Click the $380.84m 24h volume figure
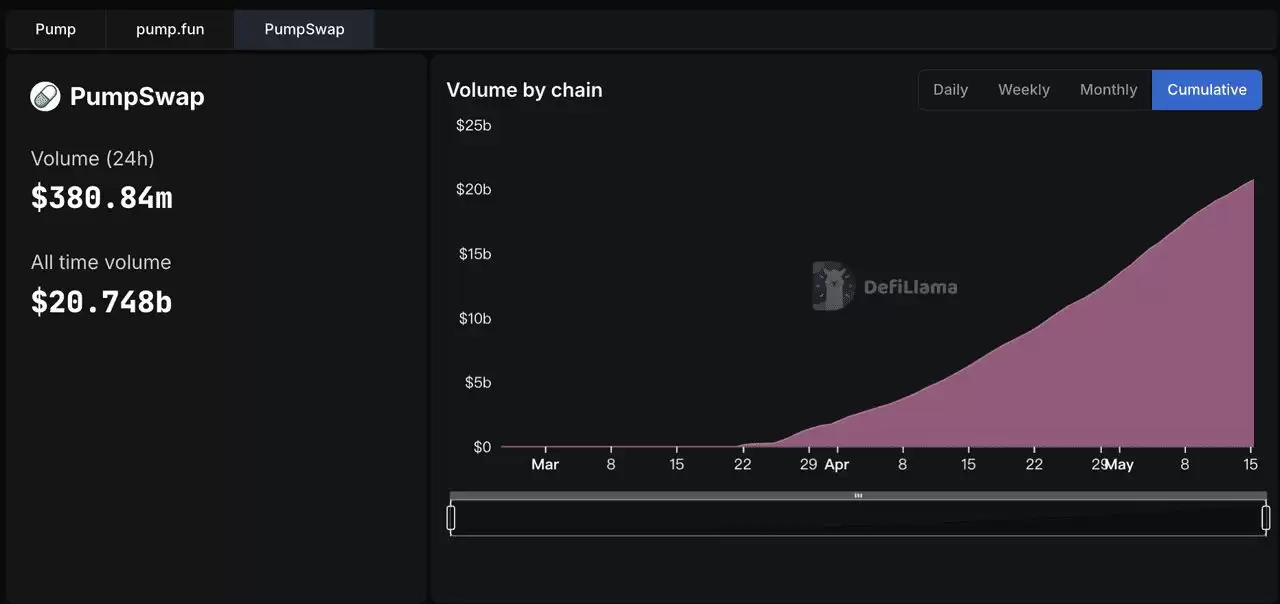Viewport: 1280px width, 604px height. point(101,197)
